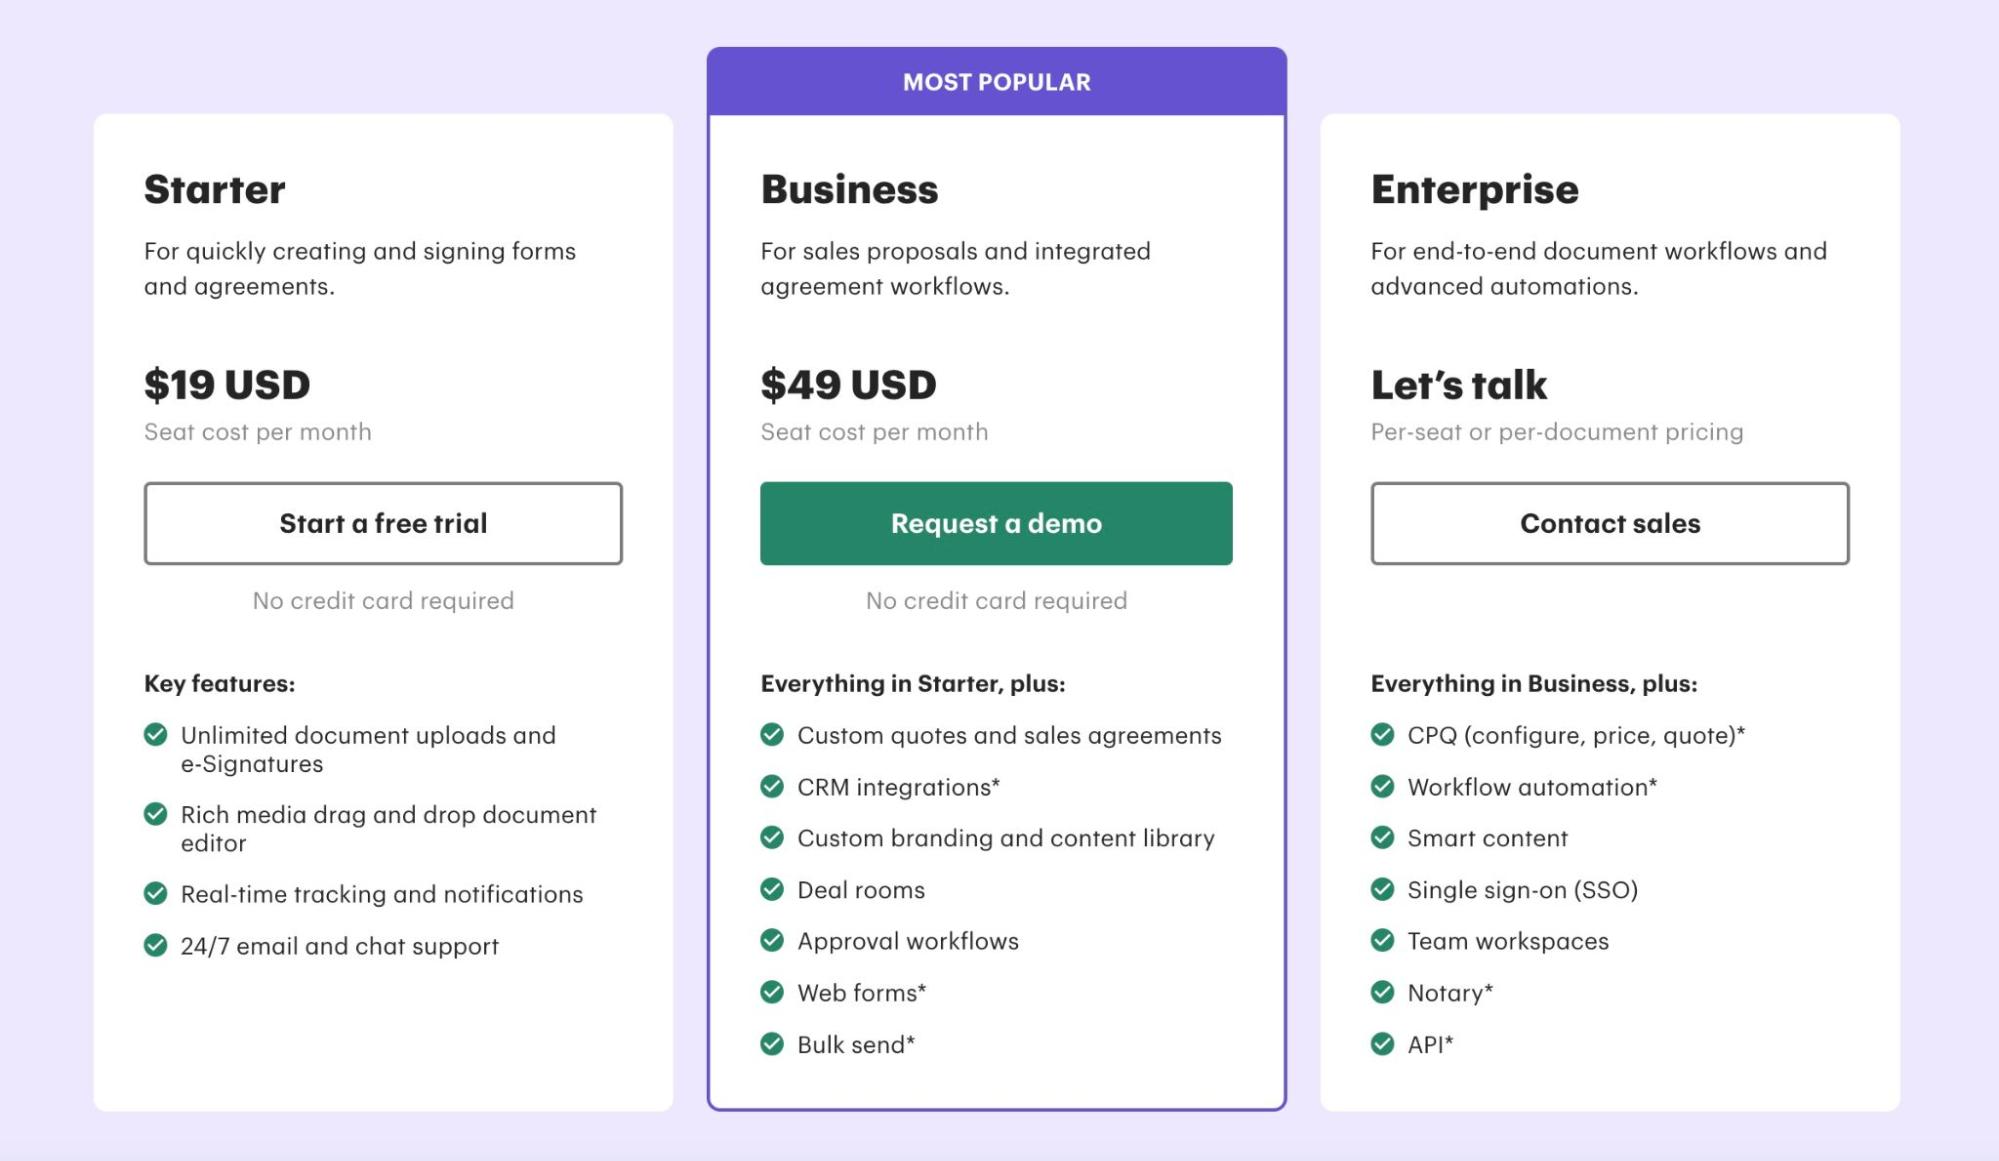
Task: Click the checkmark next to Team workspaces
Action: point(1382,940)
